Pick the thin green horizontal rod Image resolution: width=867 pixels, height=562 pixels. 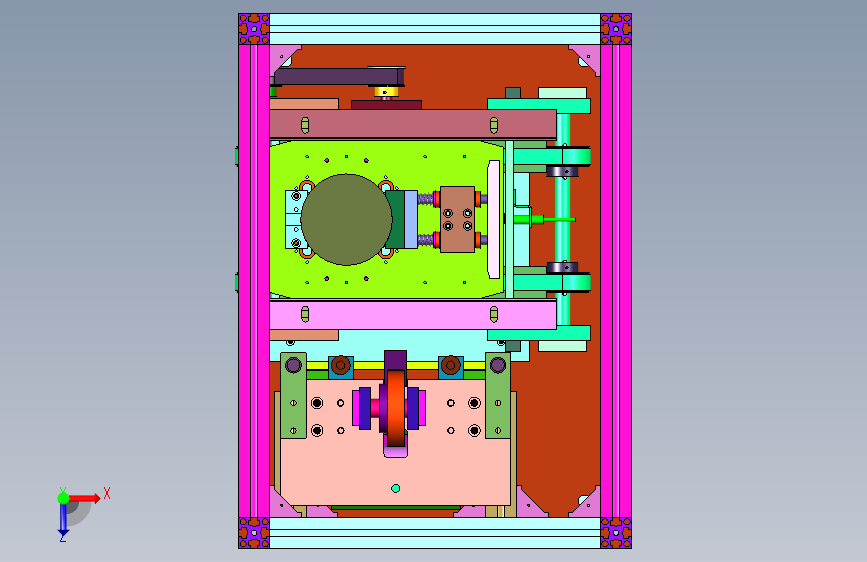point(558,220)
